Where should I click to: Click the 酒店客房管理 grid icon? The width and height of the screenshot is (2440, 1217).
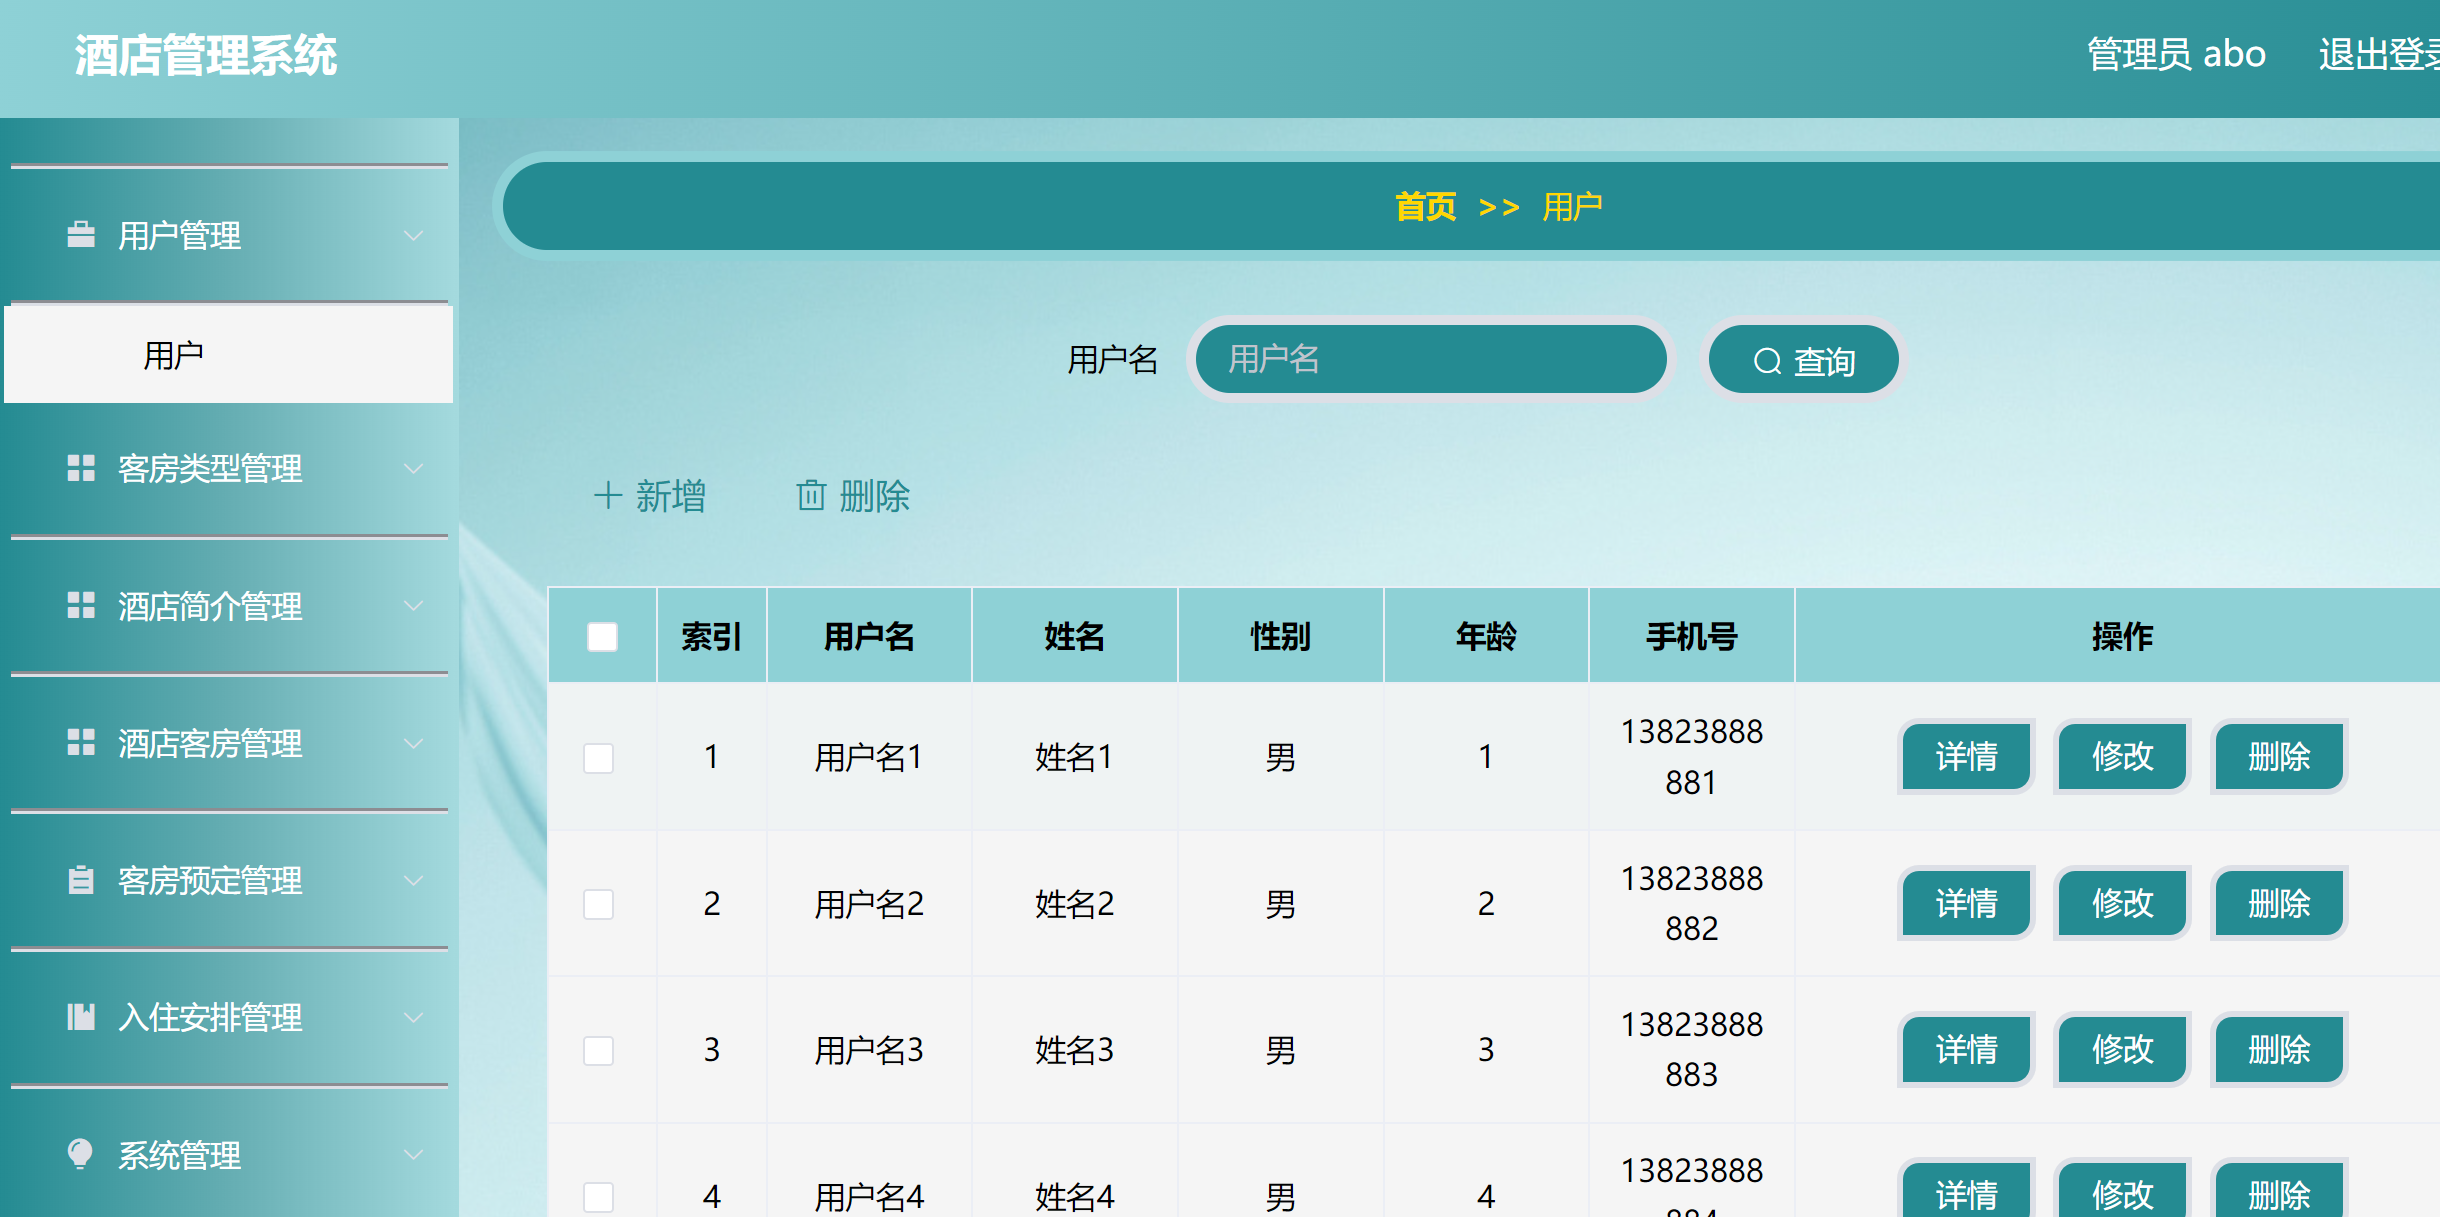tap(81, 743)
